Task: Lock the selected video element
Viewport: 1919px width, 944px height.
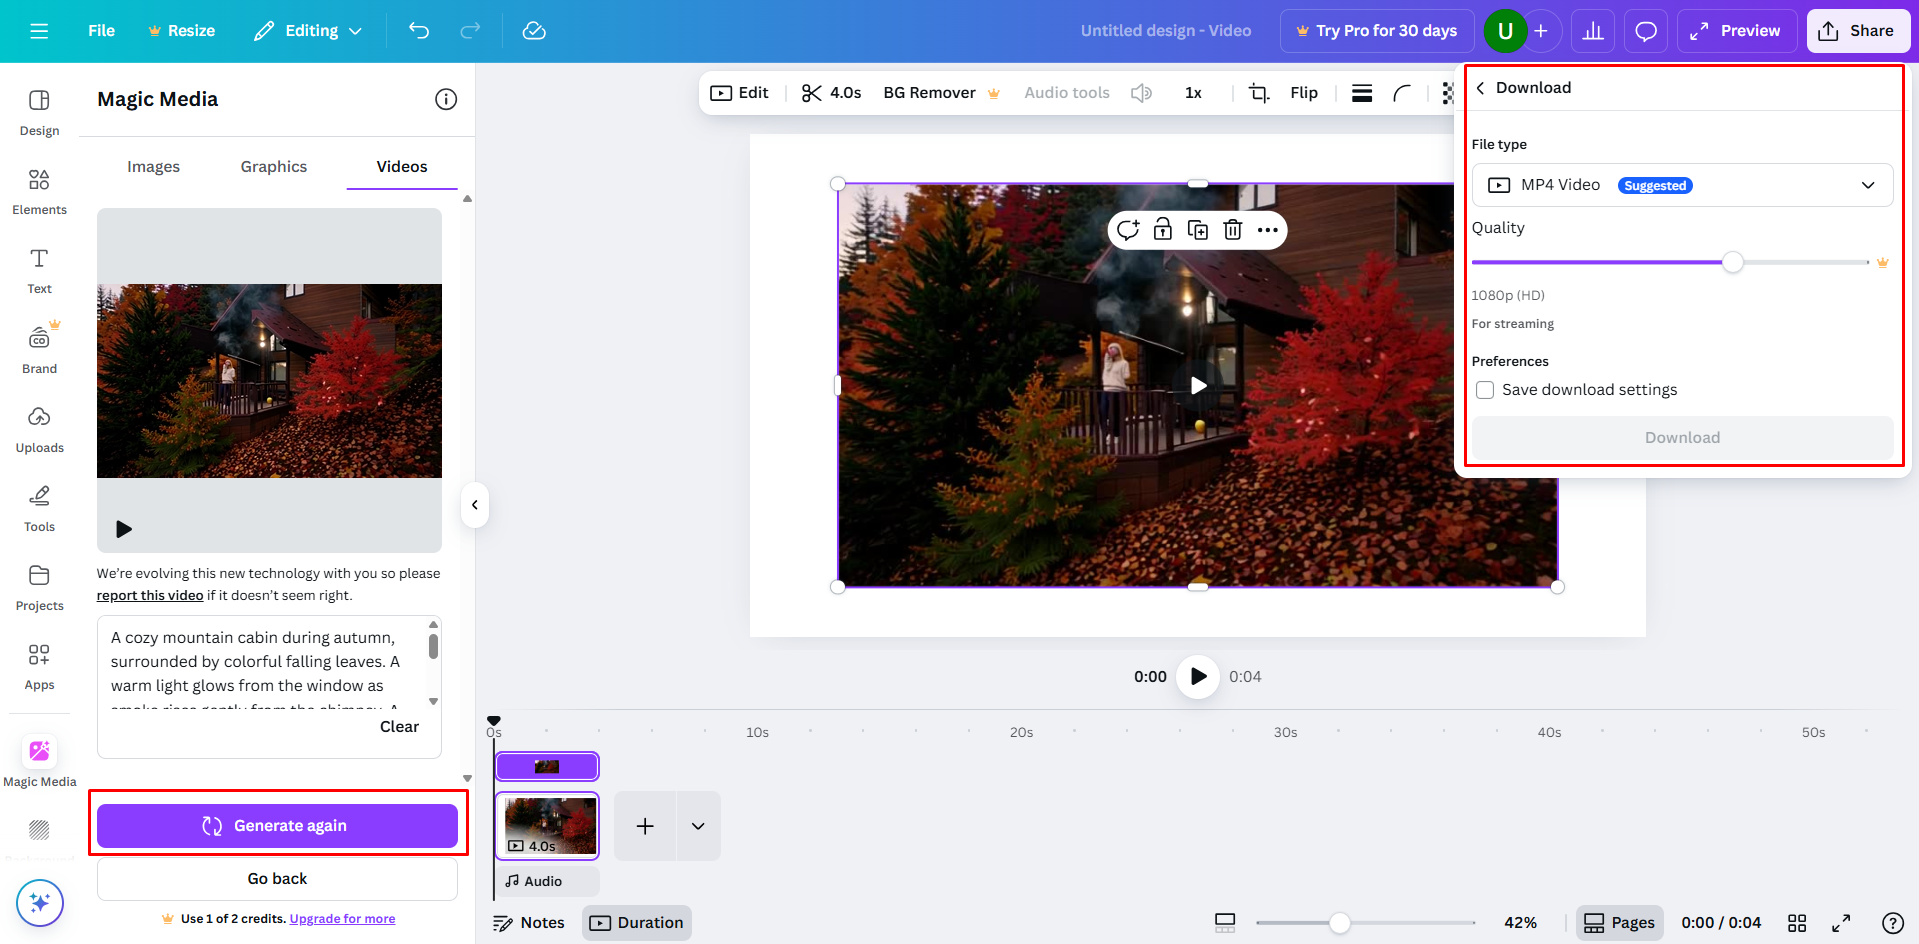Action: 1163,229
